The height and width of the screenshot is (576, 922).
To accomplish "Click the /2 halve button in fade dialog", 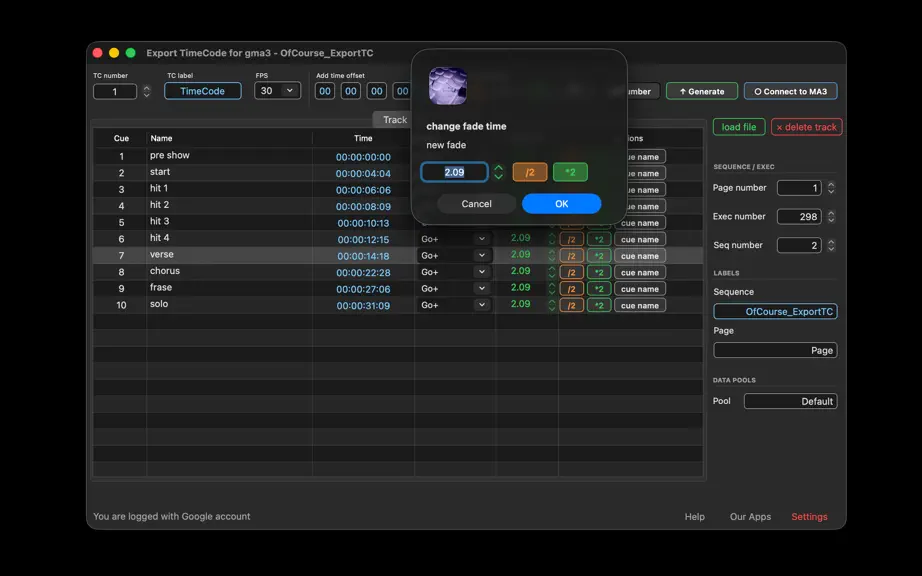I will [x=530, y=172].
